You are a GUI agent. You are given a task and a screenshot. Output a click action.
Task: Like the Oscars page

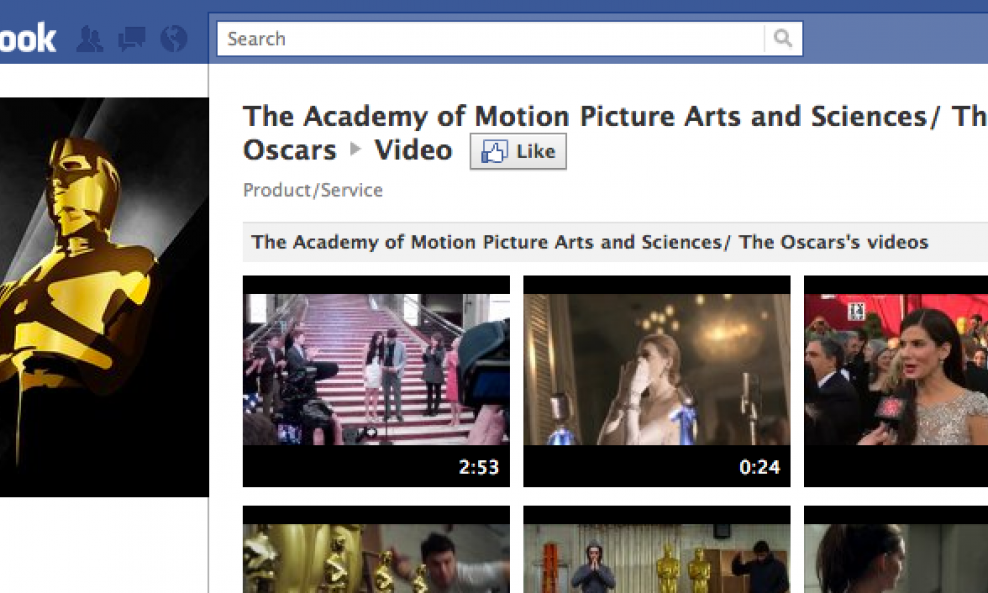[518, 151]
